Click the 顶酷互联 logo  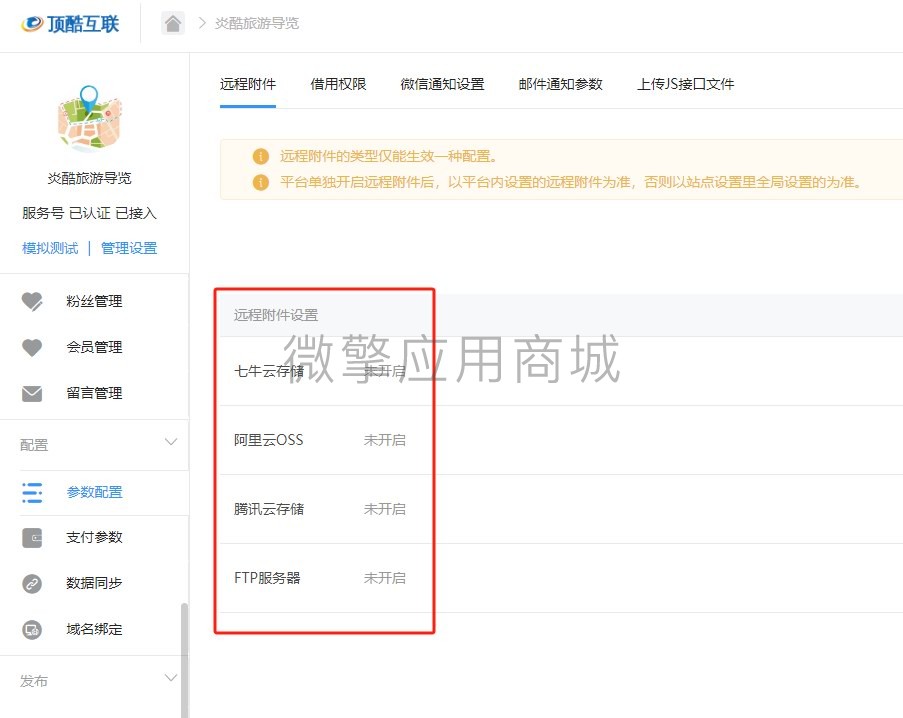coord(70,24)
